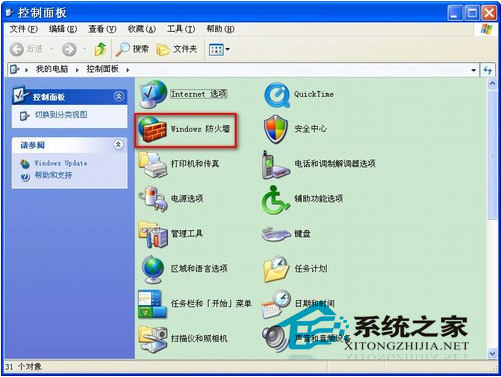
Task: Click the scrollbar down arrow
Action: 492,353
